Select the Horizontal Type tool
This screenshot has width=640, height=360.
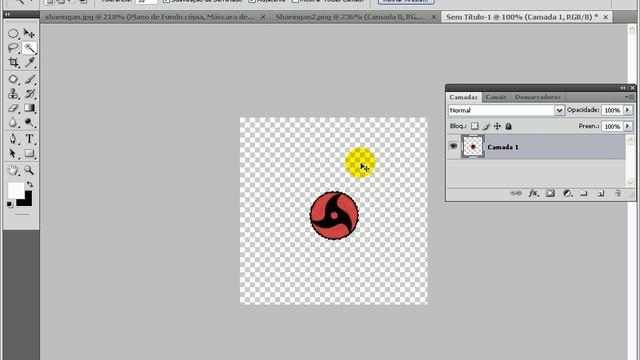coord(29,139)
